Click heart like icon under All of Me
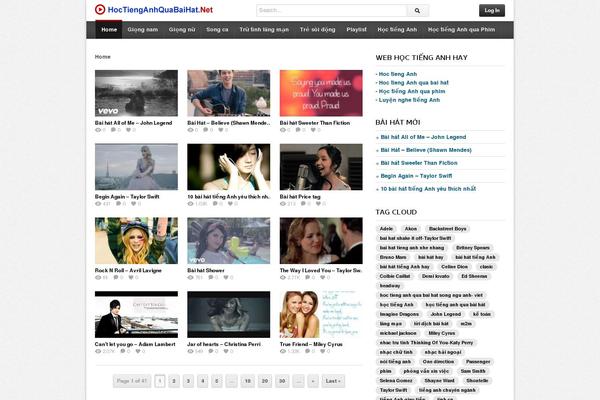Image resolution: width=600 pixels, height=400 pixels. pos(129,130)
